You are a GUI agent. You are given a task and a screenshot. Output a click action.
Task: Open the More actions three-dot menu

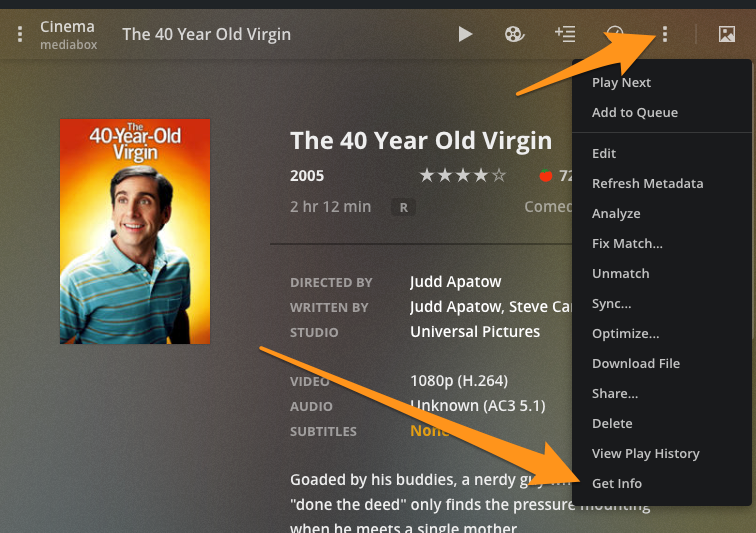pyautogui.click(x=665, y=34)
